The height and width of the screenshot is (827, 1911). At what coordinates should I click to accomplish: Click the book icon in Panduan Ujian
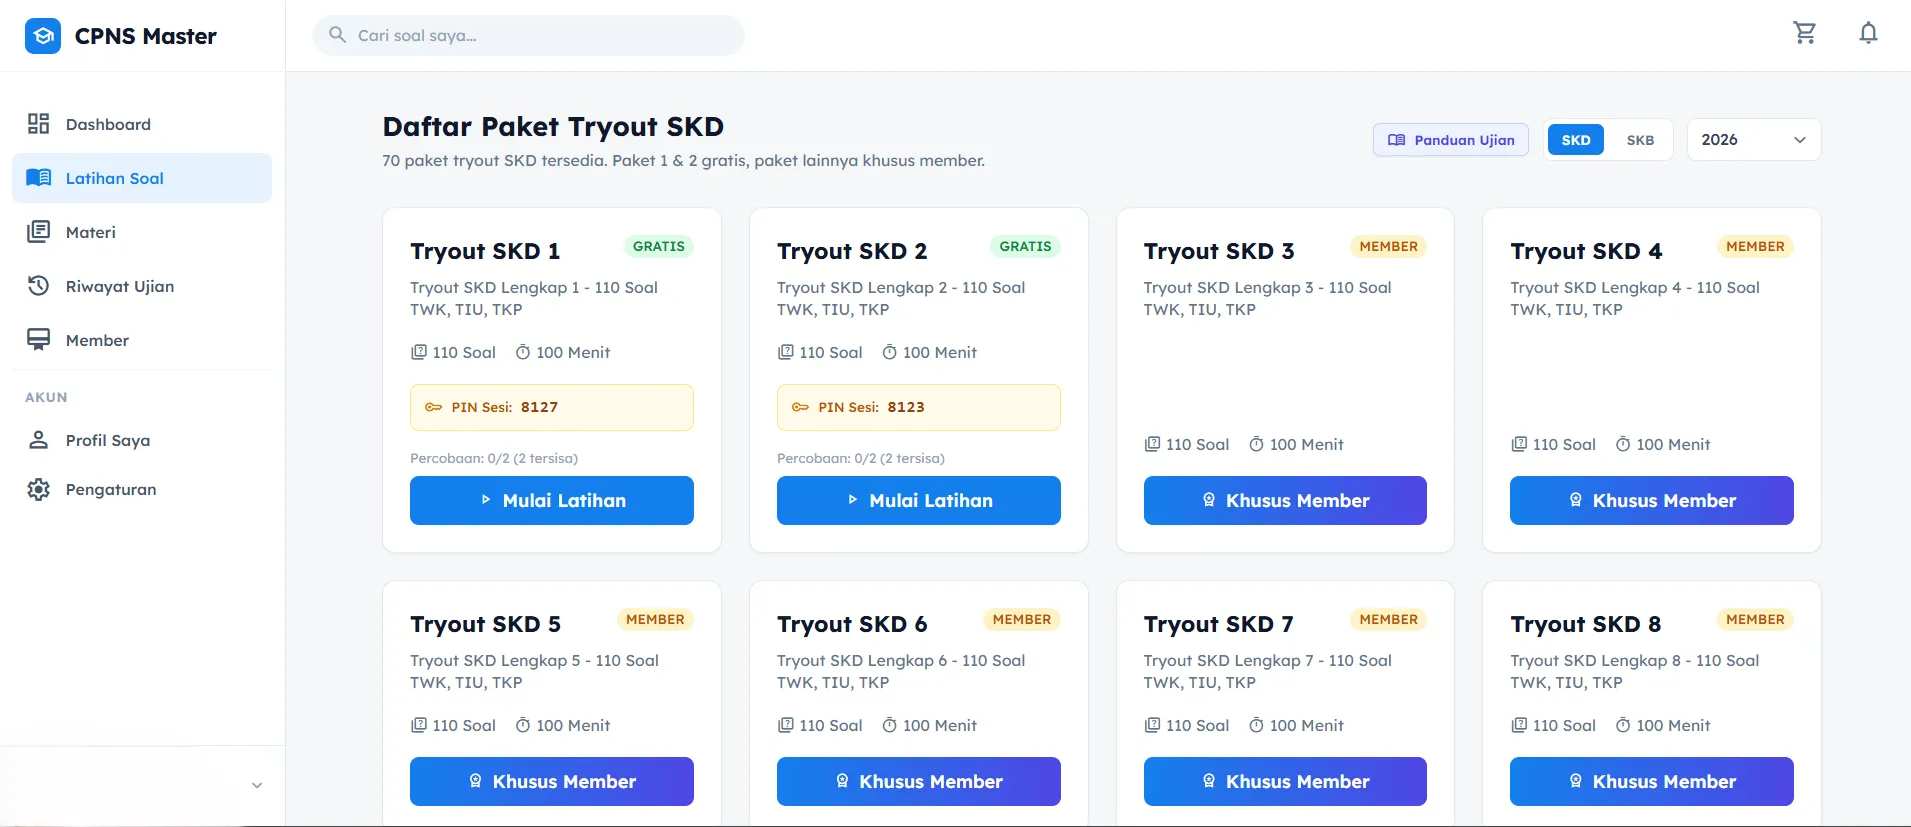click(1397, 140)
